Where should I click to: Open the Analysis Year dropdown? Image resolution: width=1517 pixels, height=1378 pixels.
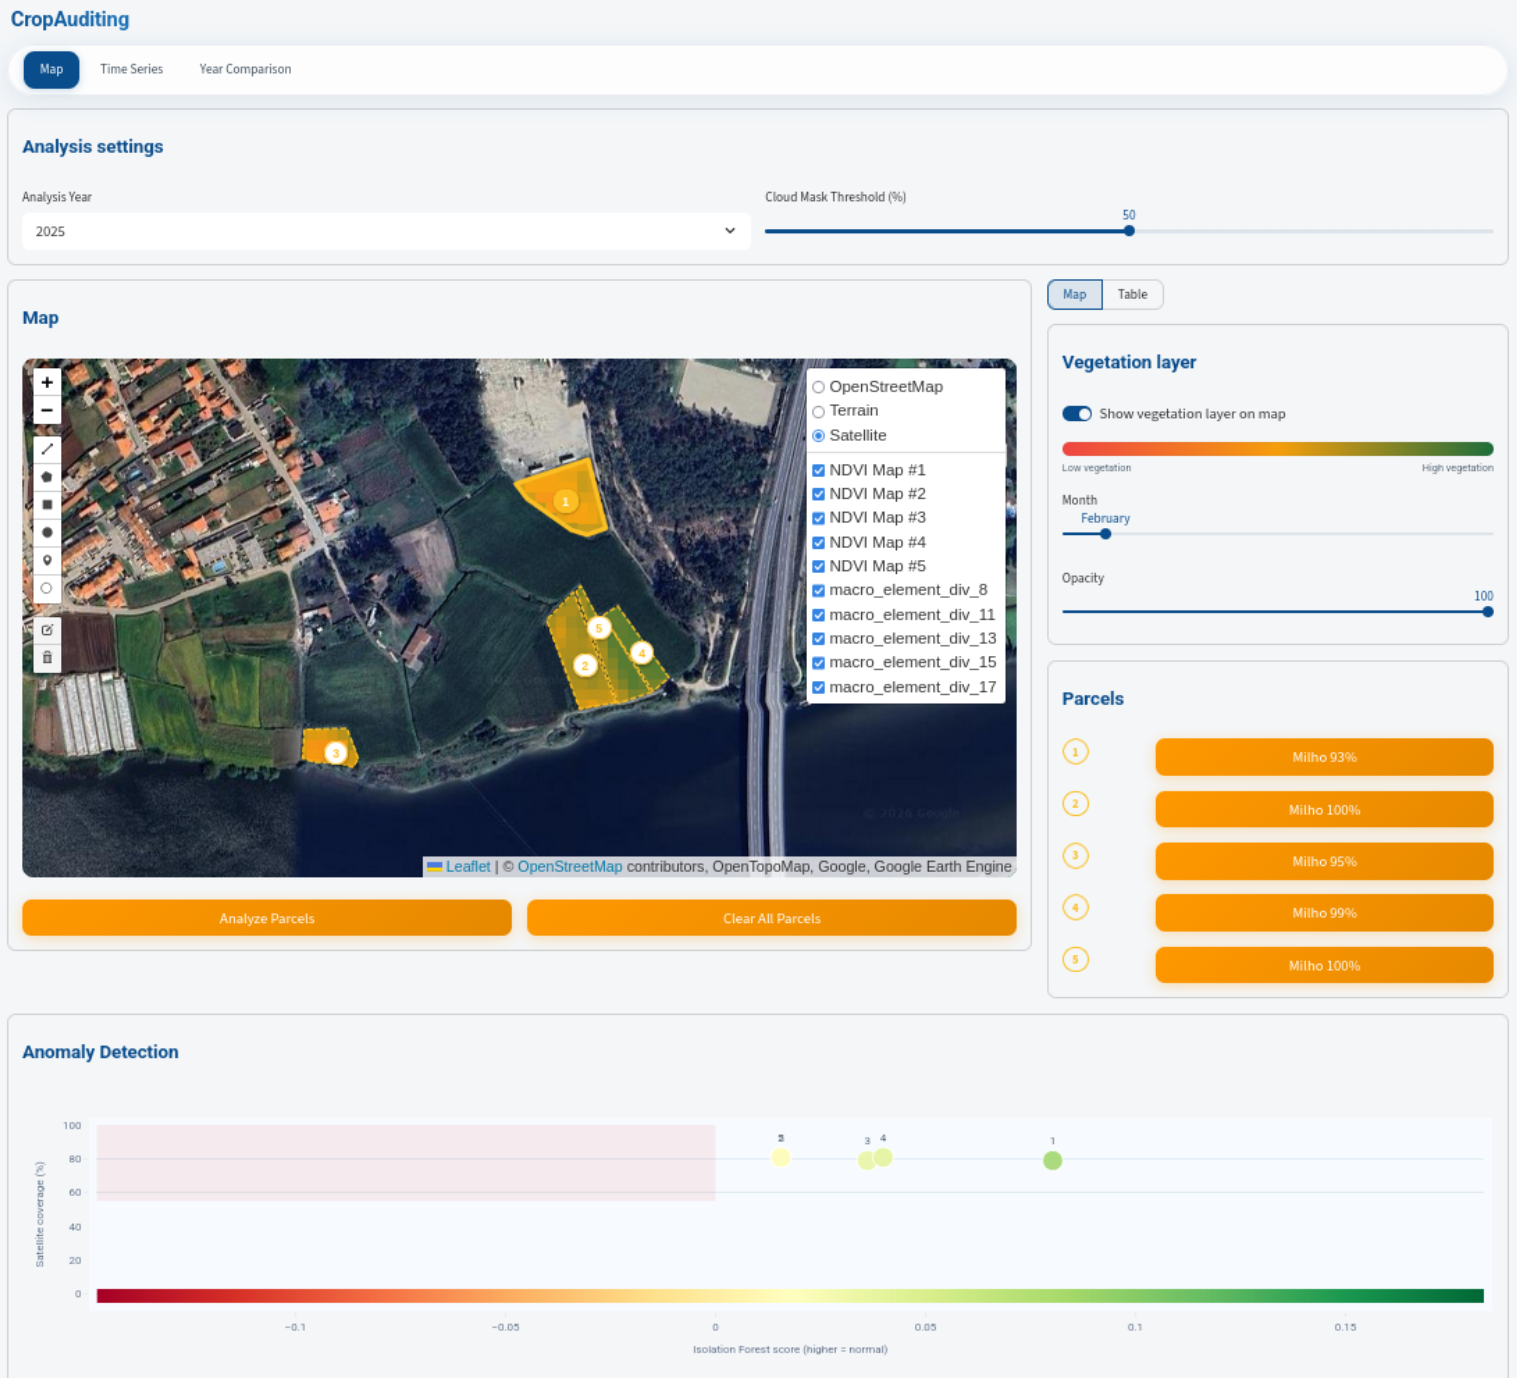click(386, 231)
